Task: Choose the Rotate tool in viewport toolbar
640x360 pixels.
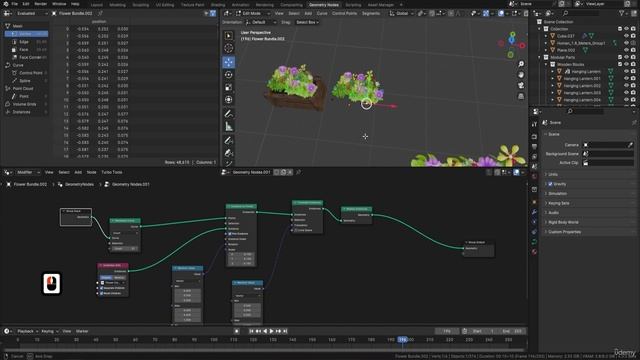Action: tap(229, 75)
